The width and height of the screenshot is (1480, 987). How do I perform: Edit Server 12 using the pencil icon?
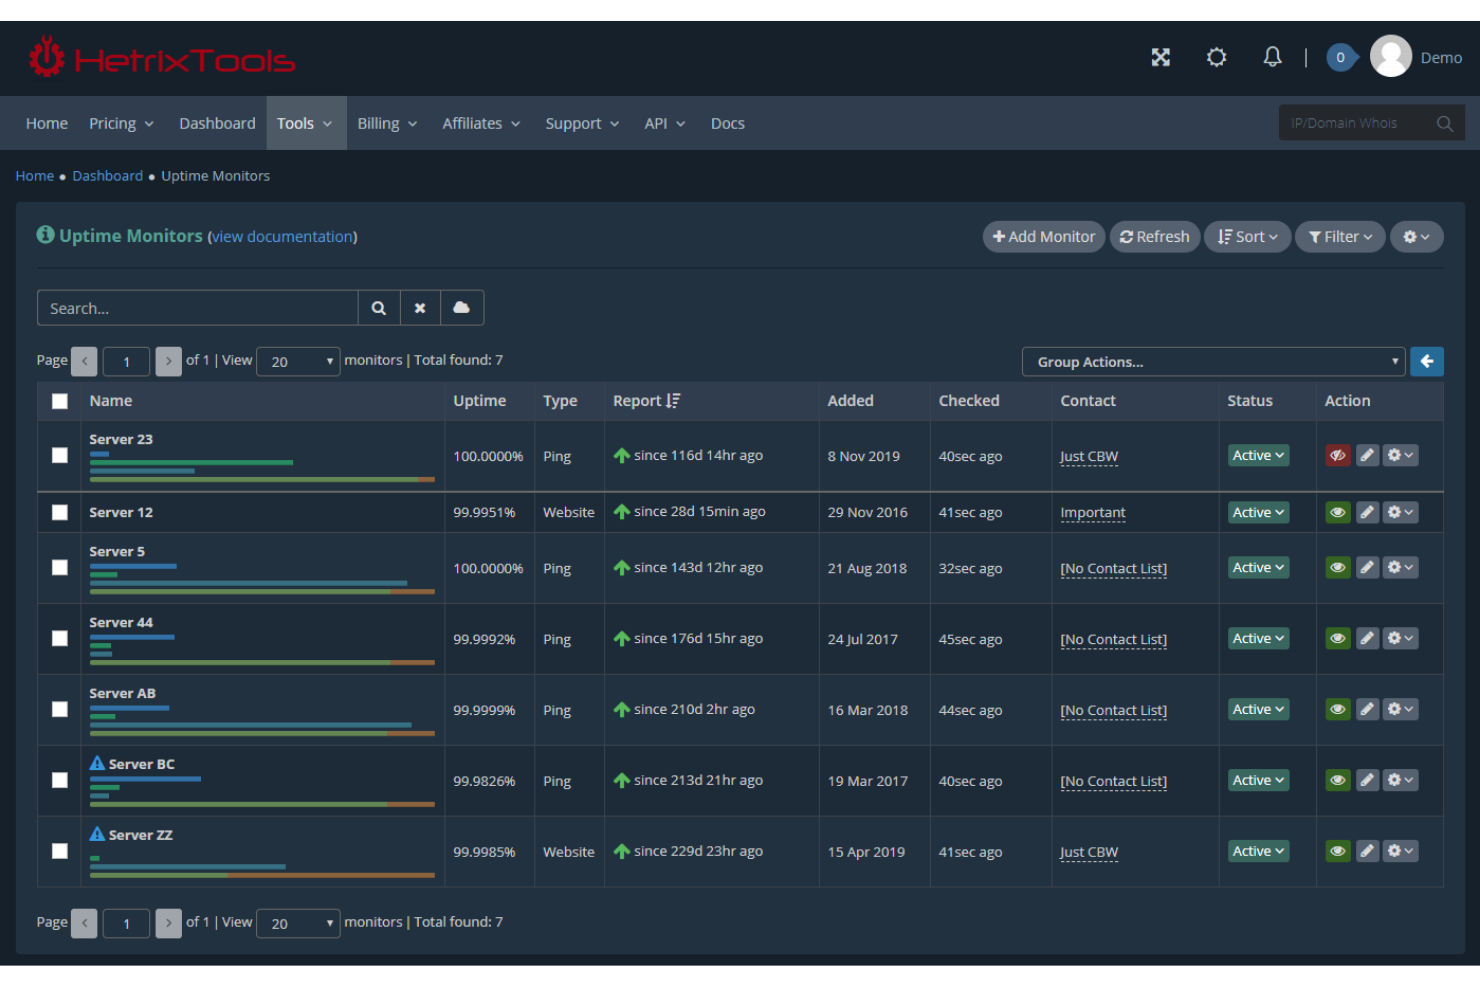point(1368,512)
